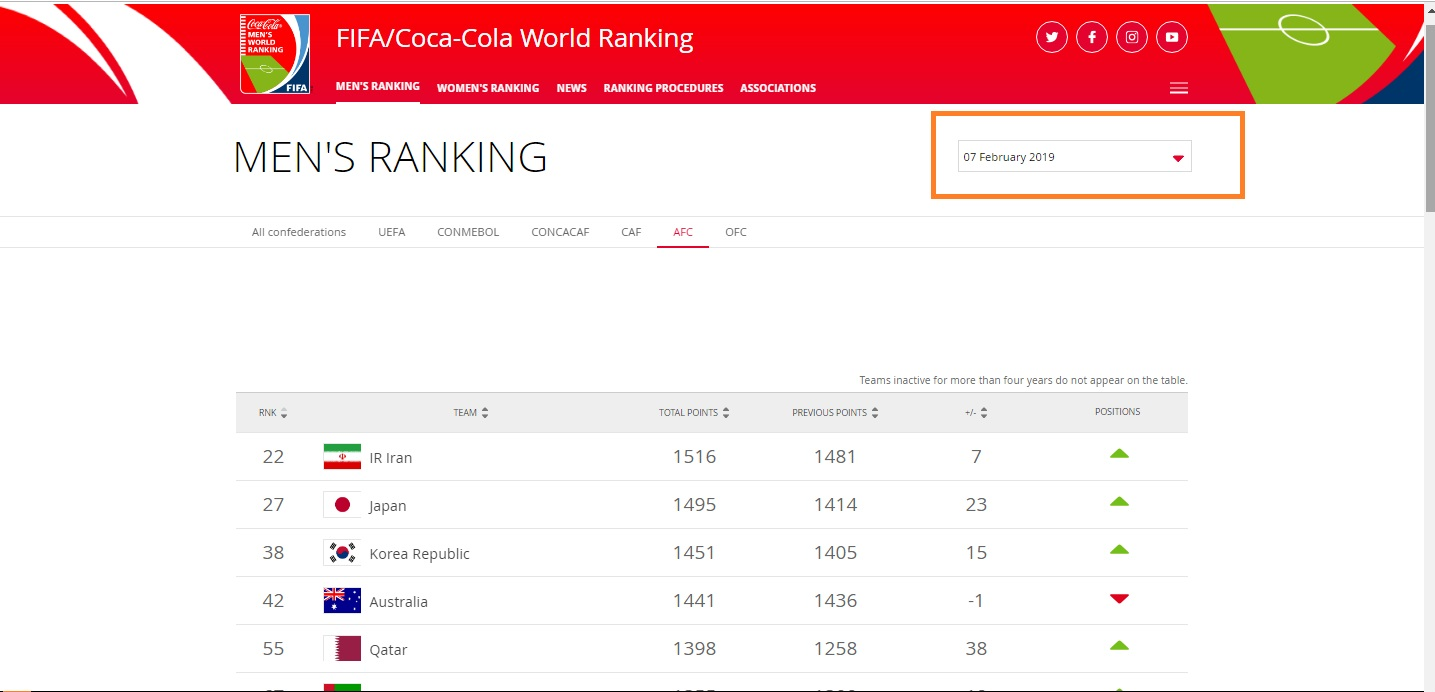Switch to the UEFA confederation tab
Viewport: 1435px width, 692px height.
coord(392,232)
